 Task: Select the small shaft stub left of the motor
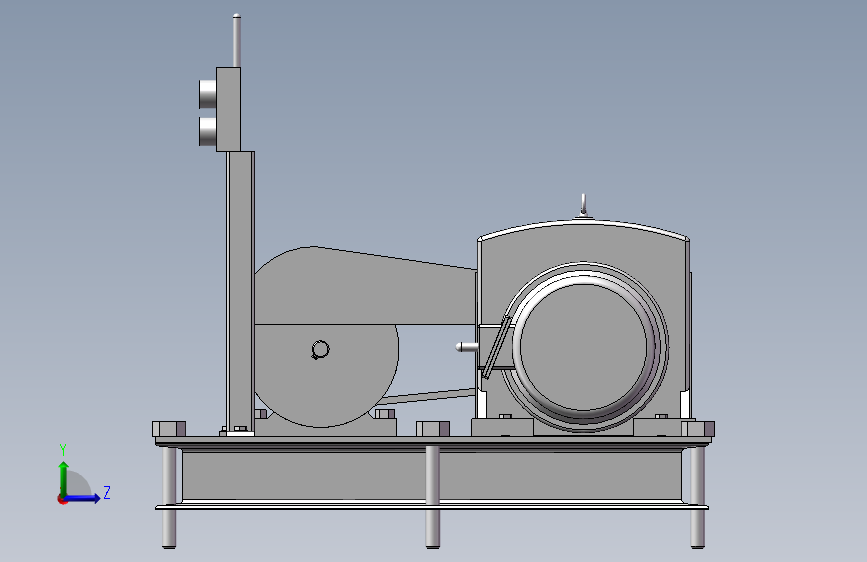click(467, 347)
